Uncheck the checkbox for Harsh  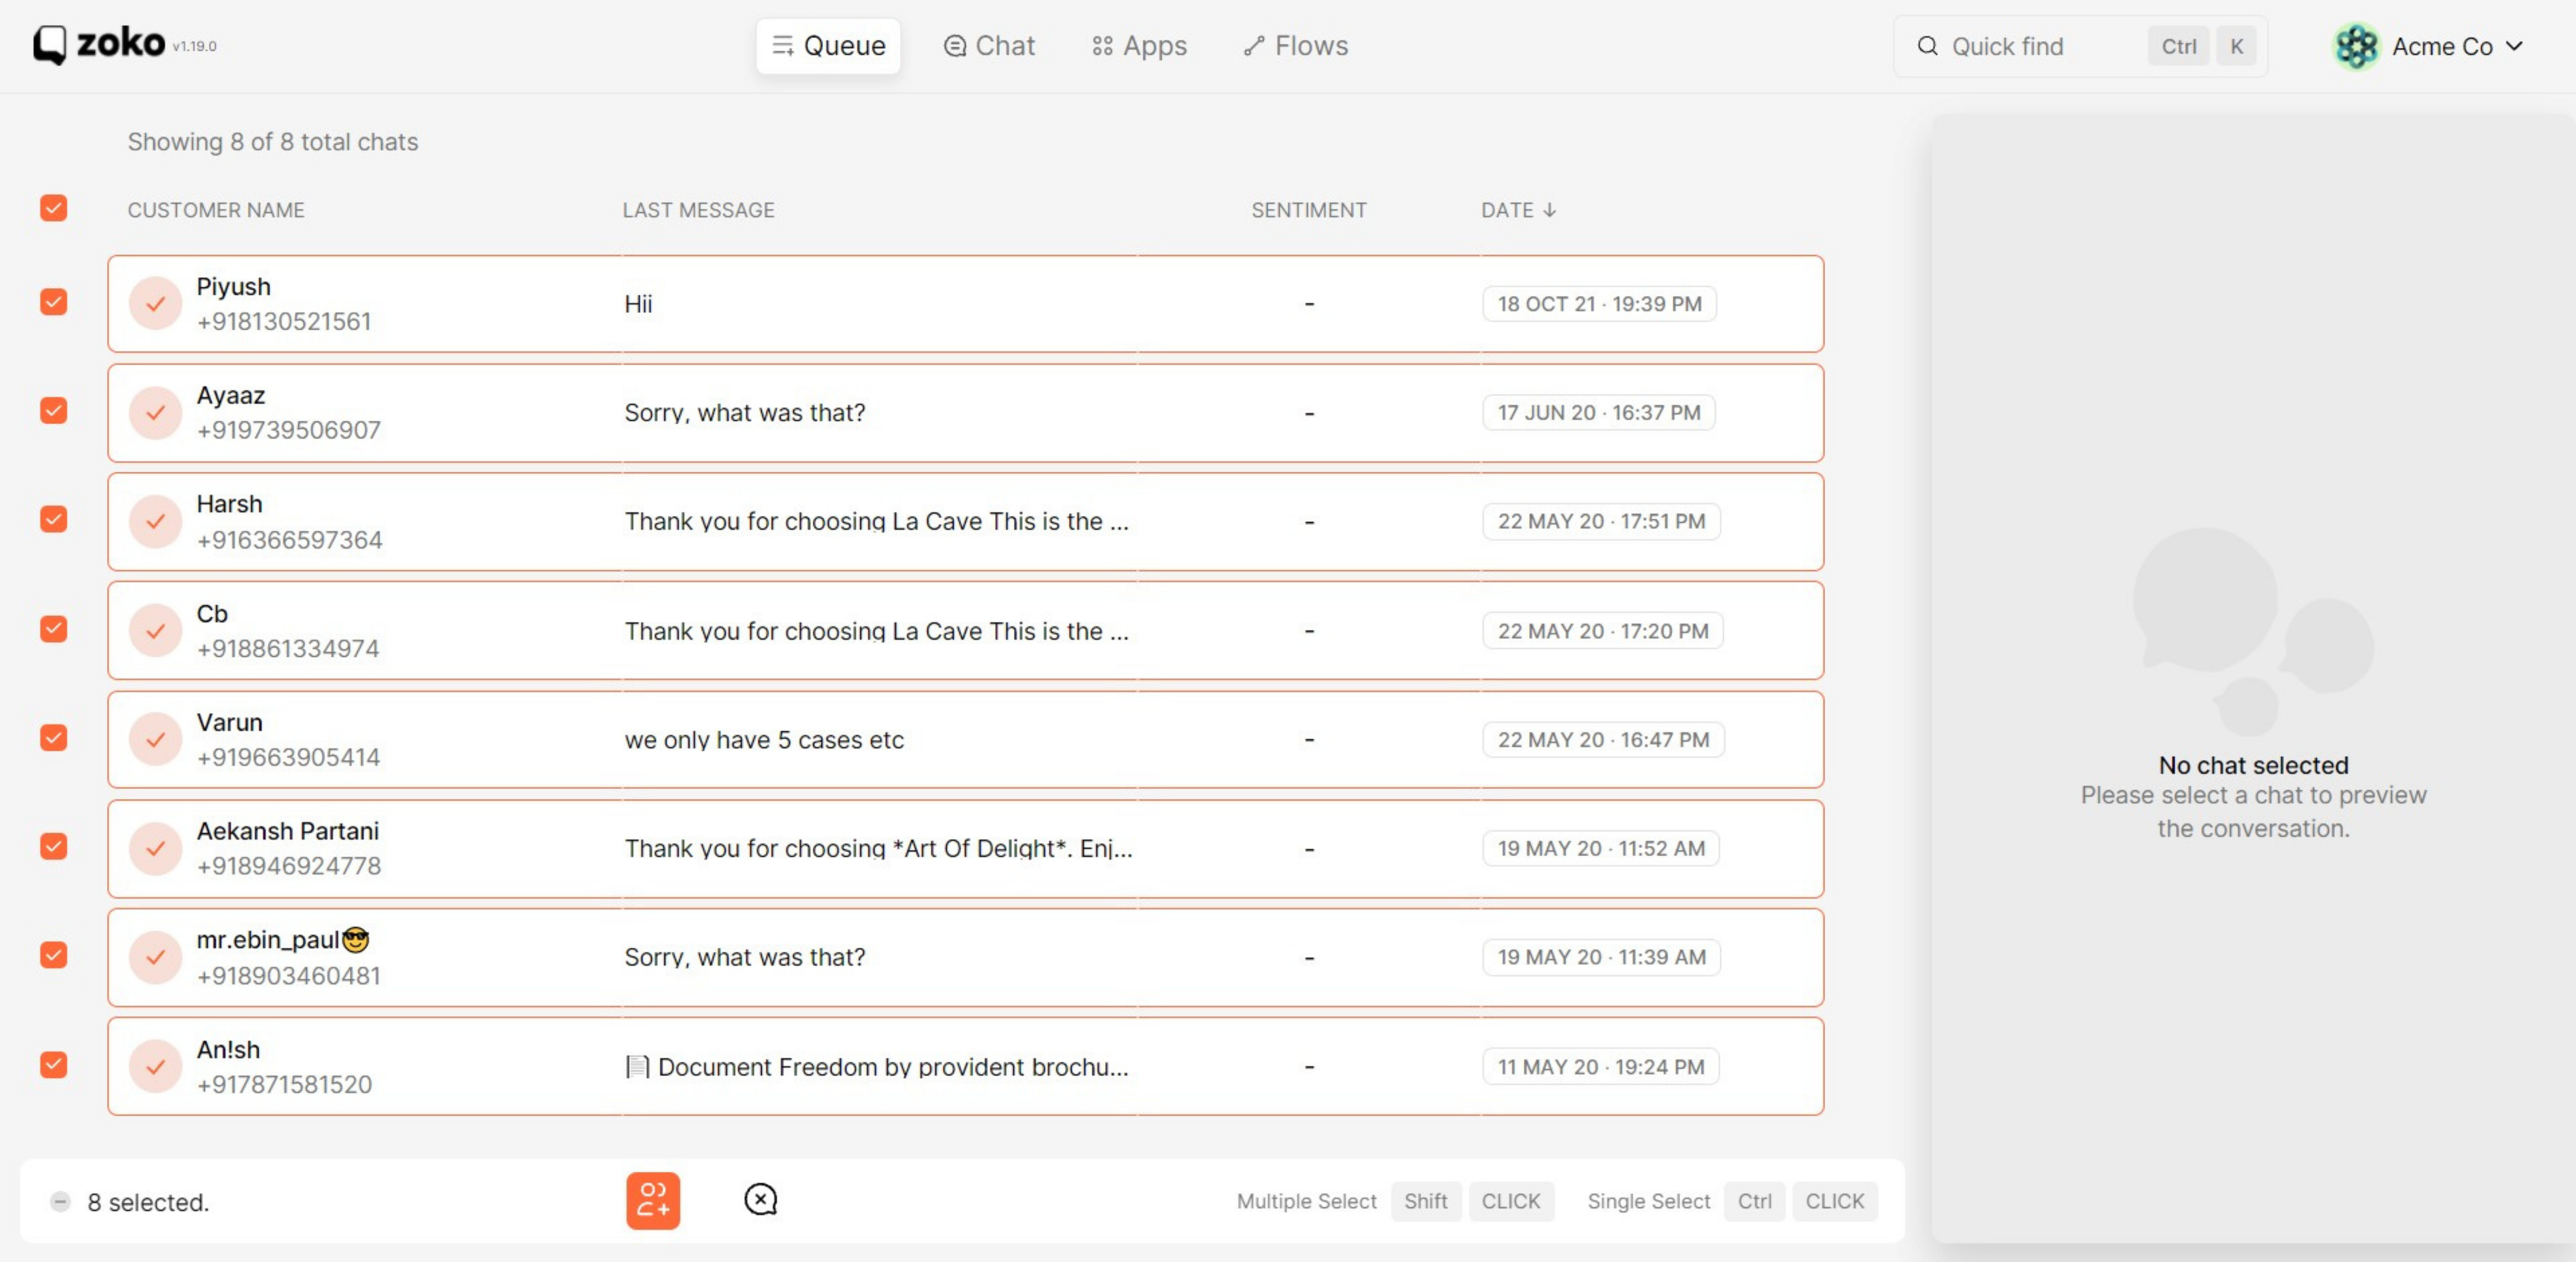pyautogui.click(x=54, y=519)
